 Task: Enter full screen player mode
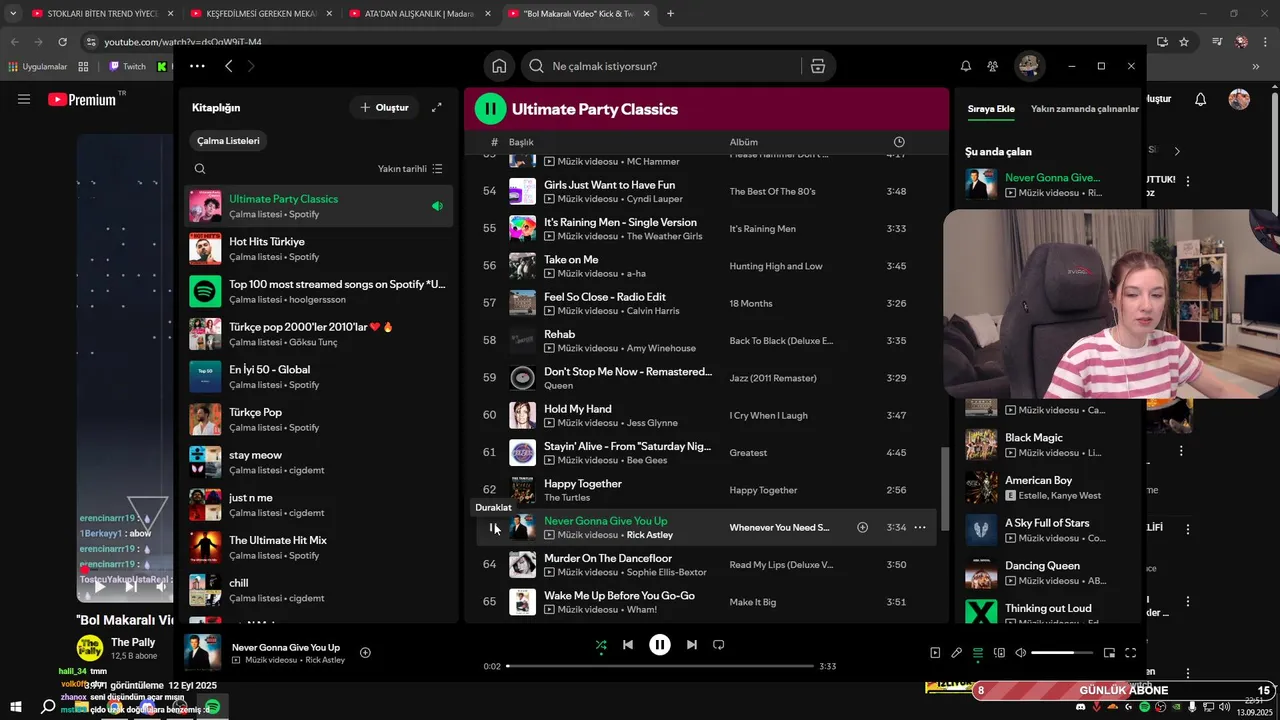[x=1131, y=653]
